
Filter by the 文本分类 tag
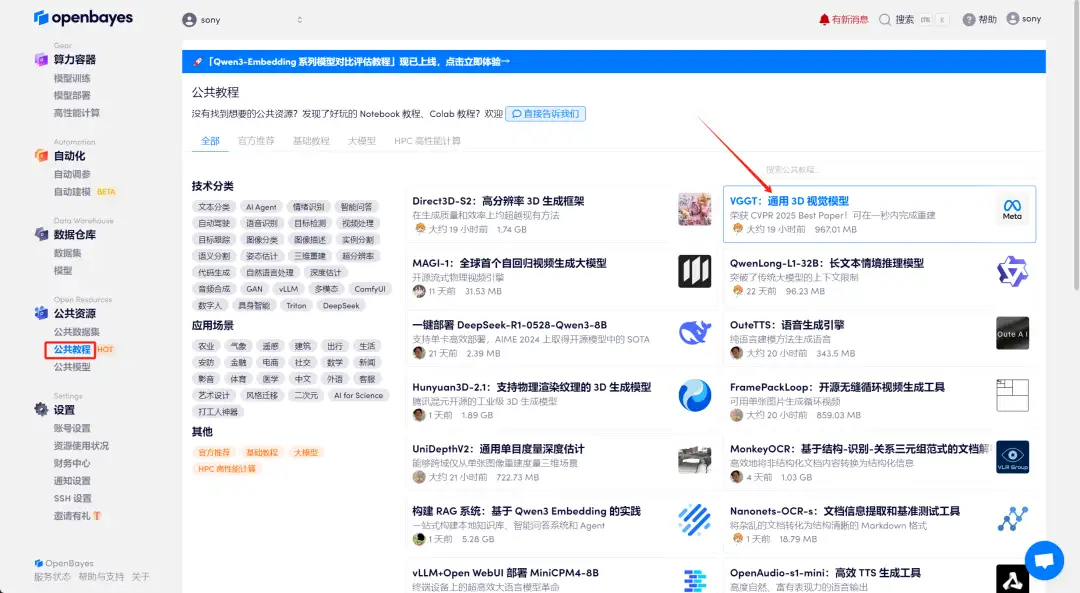point(214,207)
